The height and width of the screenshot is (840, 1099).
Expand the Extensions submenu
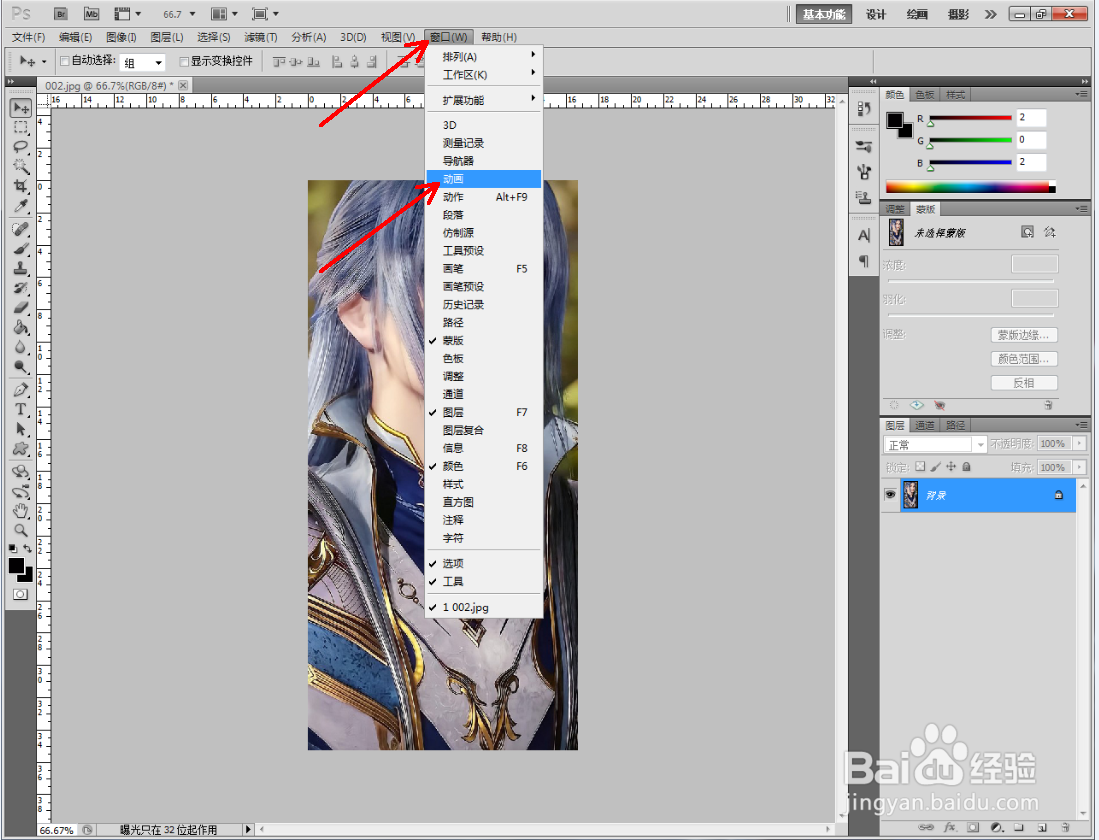coord(484,100)
